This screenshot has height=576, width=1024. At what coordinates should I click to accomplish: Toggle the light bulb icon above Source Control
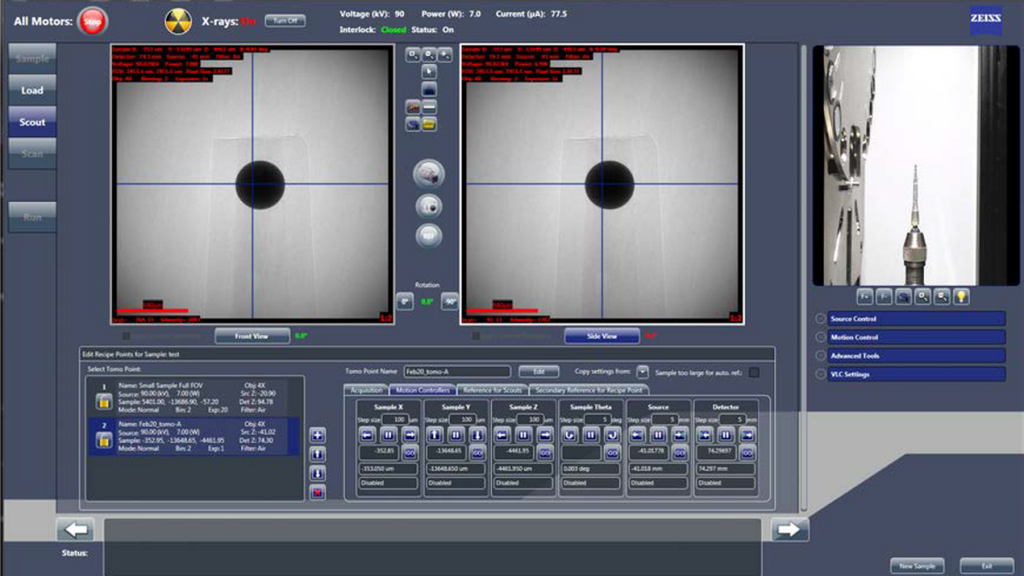(961, 298)
